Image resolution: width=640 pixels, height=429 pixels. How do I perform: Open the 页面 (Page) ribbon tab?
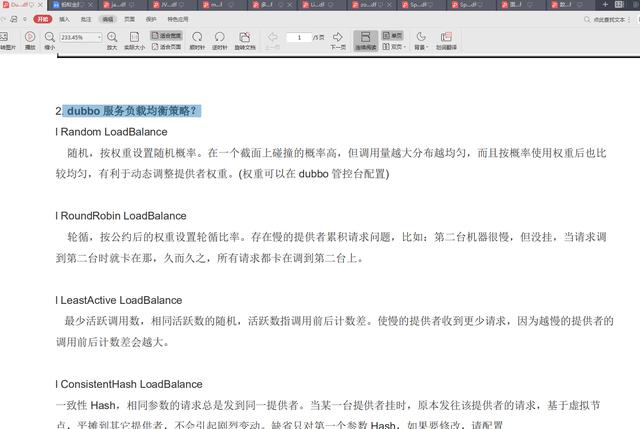[x=129, y=19]
